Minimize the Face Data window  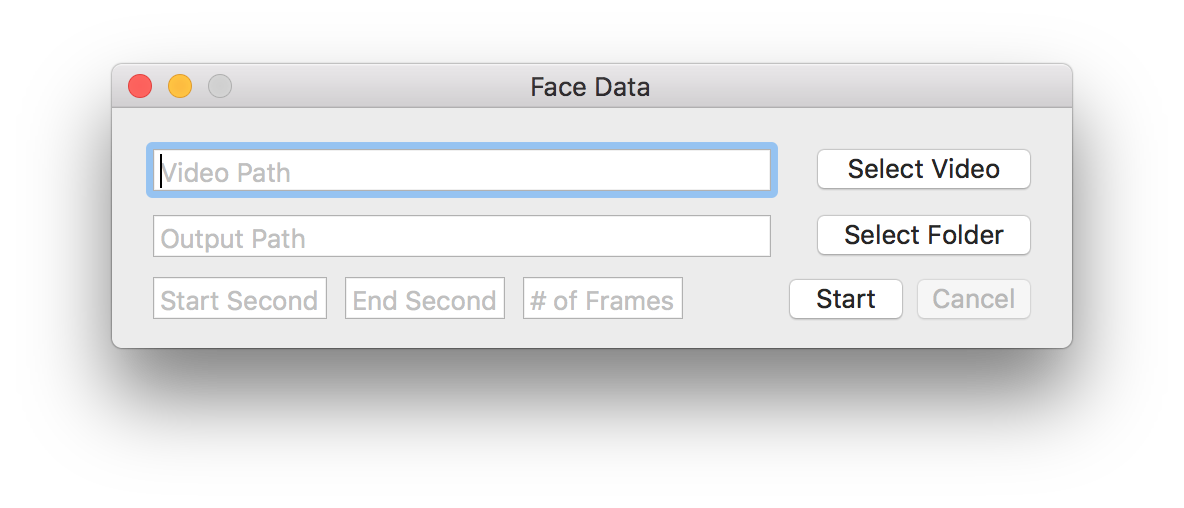[180, 87]
